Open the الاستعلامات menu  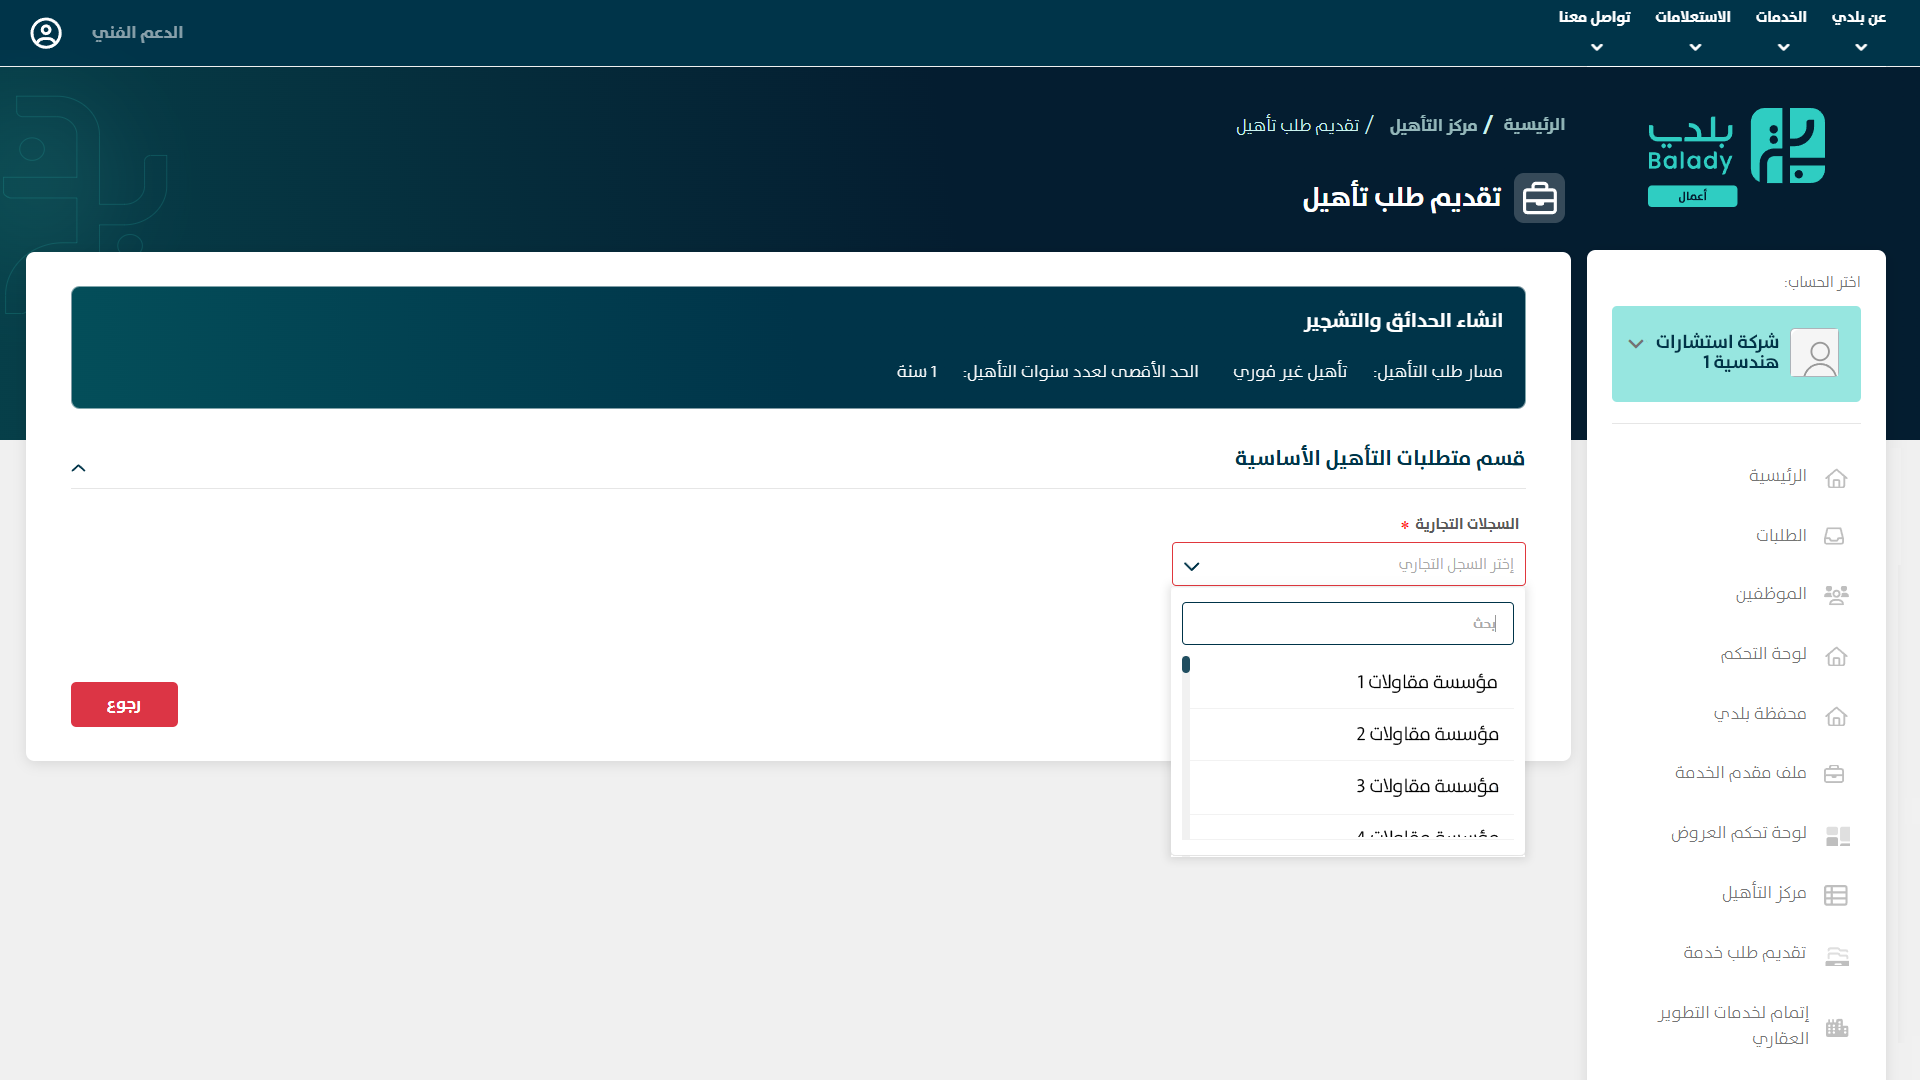click(1692, 30)
